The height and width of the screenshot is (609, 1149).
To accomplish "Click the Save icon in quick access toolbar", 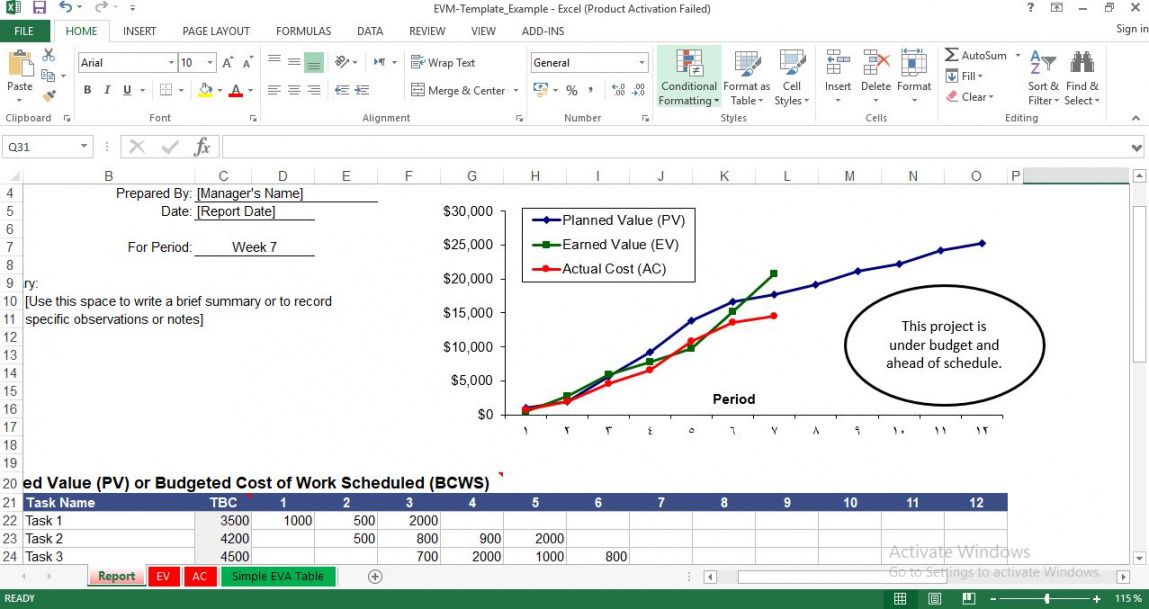I will point(39,8).
